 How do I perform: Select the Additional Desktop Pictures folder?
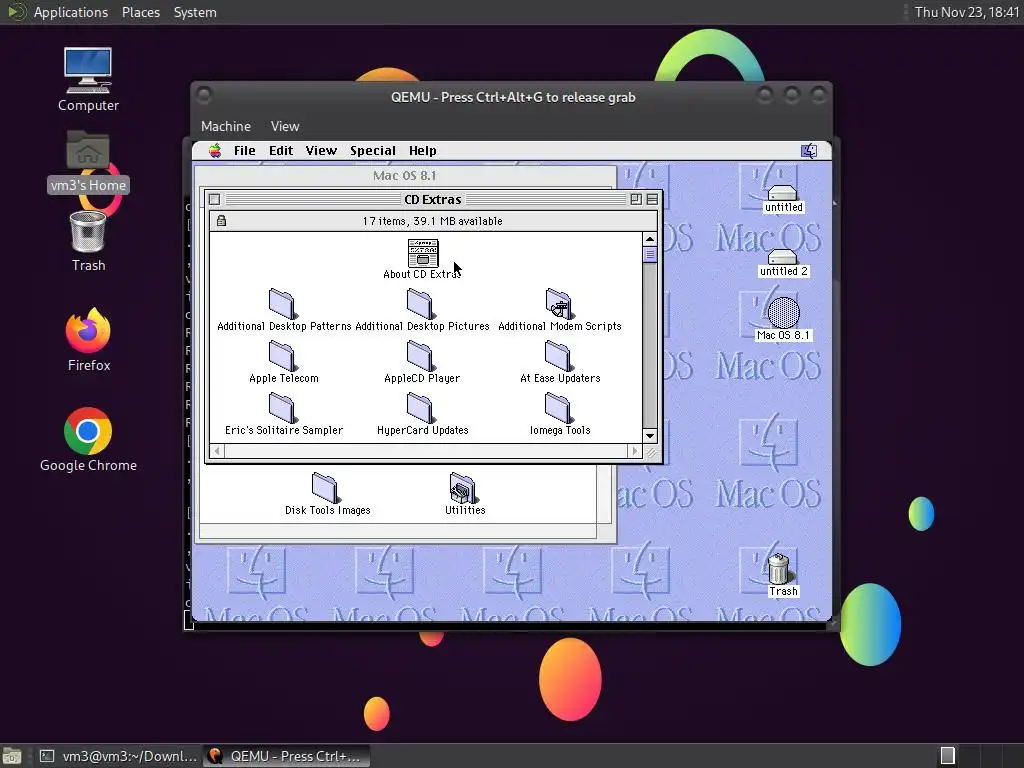click(420, 304)
